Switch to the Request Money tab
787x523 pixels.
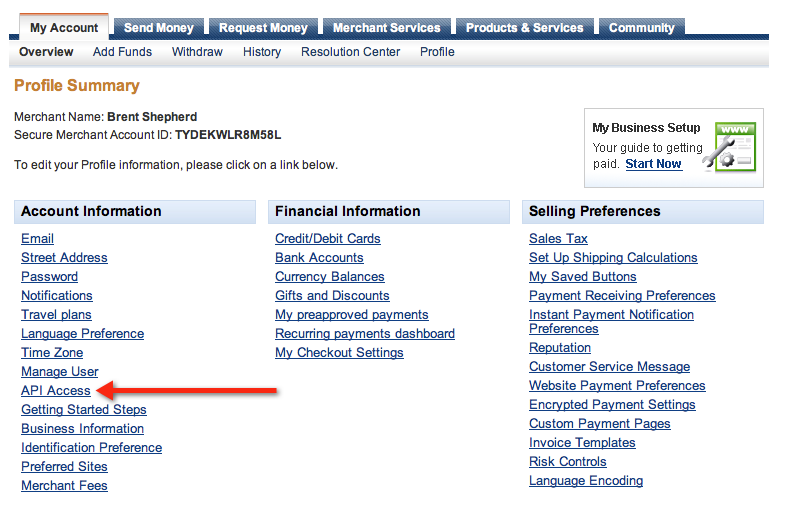click(x=263, y=28)
